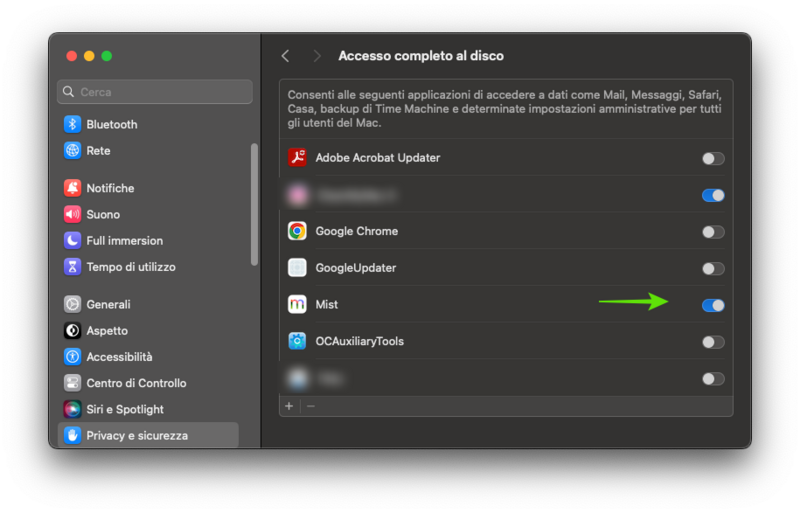Enable Adobe Acrobat Updater disk access toggle
Viewport: 800px width, 513px height.
tap(712, 158)
